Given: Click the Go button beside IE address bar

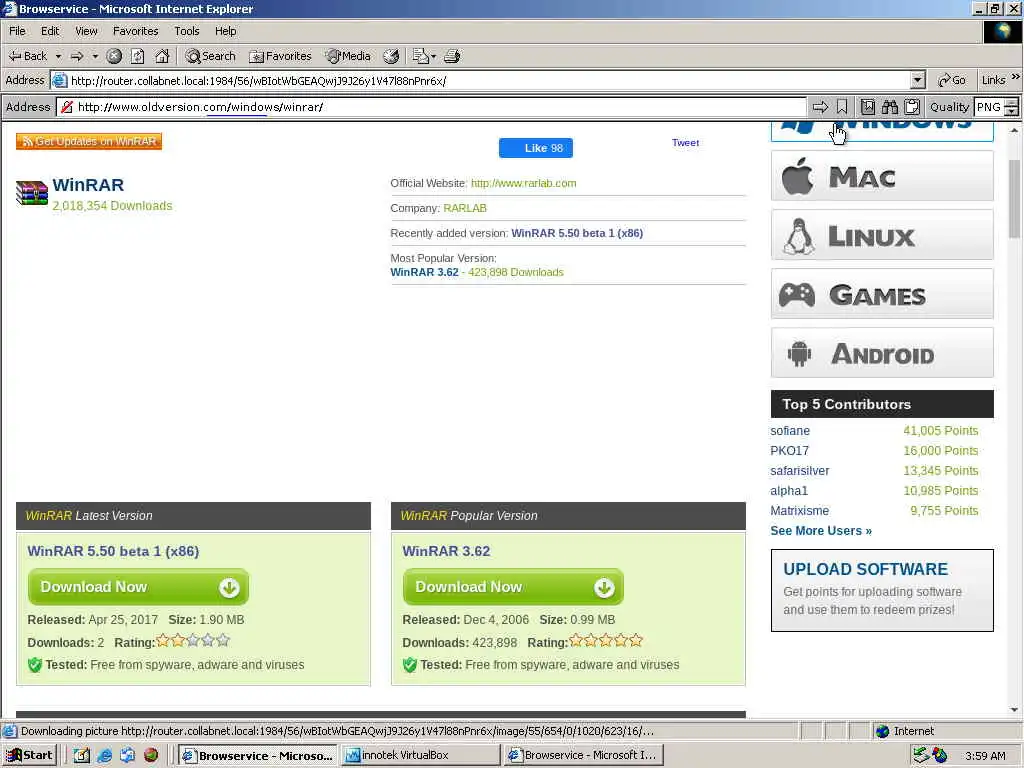Looking at the screenshot, I should coord(952,80).
